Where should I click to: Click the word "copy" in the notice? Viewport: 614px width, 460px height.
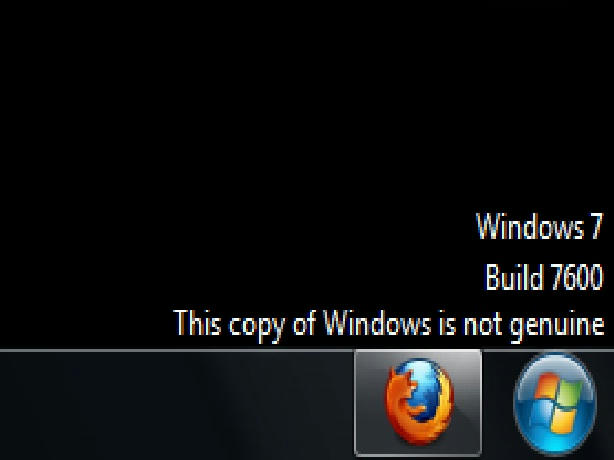[256, 327]
